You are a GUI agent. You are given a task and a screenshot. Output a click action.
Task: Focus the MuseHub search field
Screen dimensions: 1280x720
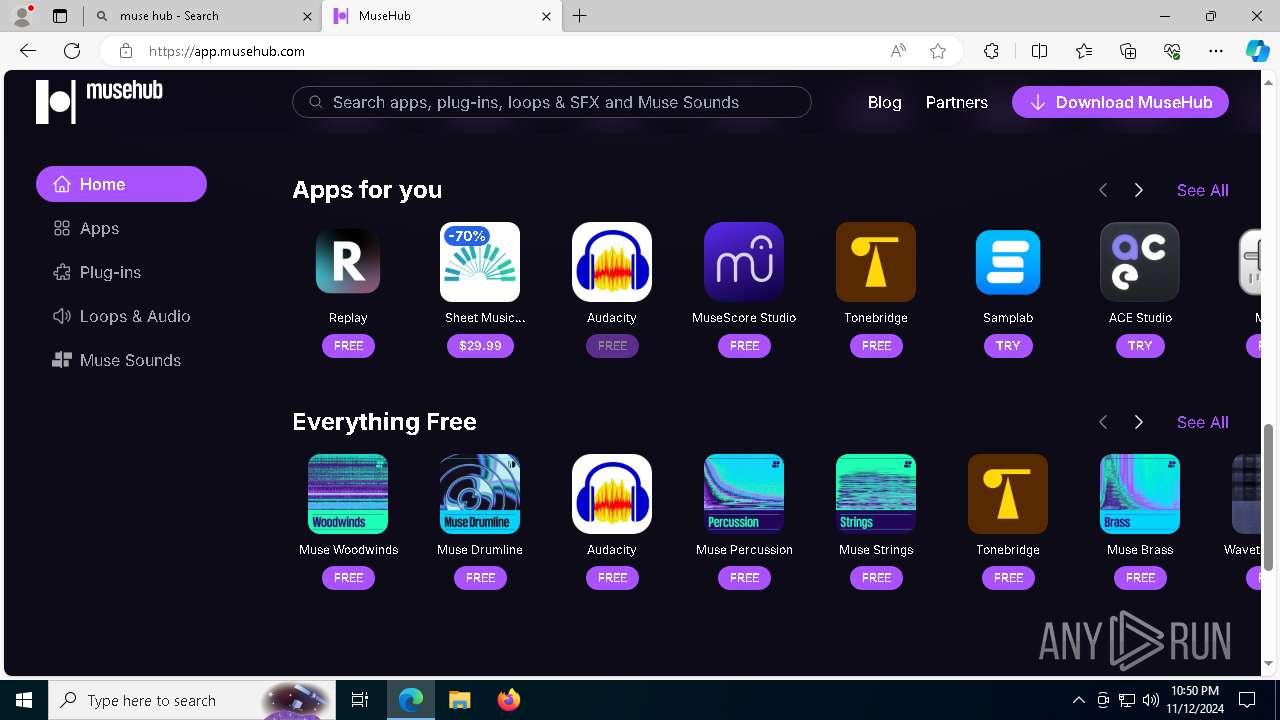pyautogui.click(x=552, y=102)
